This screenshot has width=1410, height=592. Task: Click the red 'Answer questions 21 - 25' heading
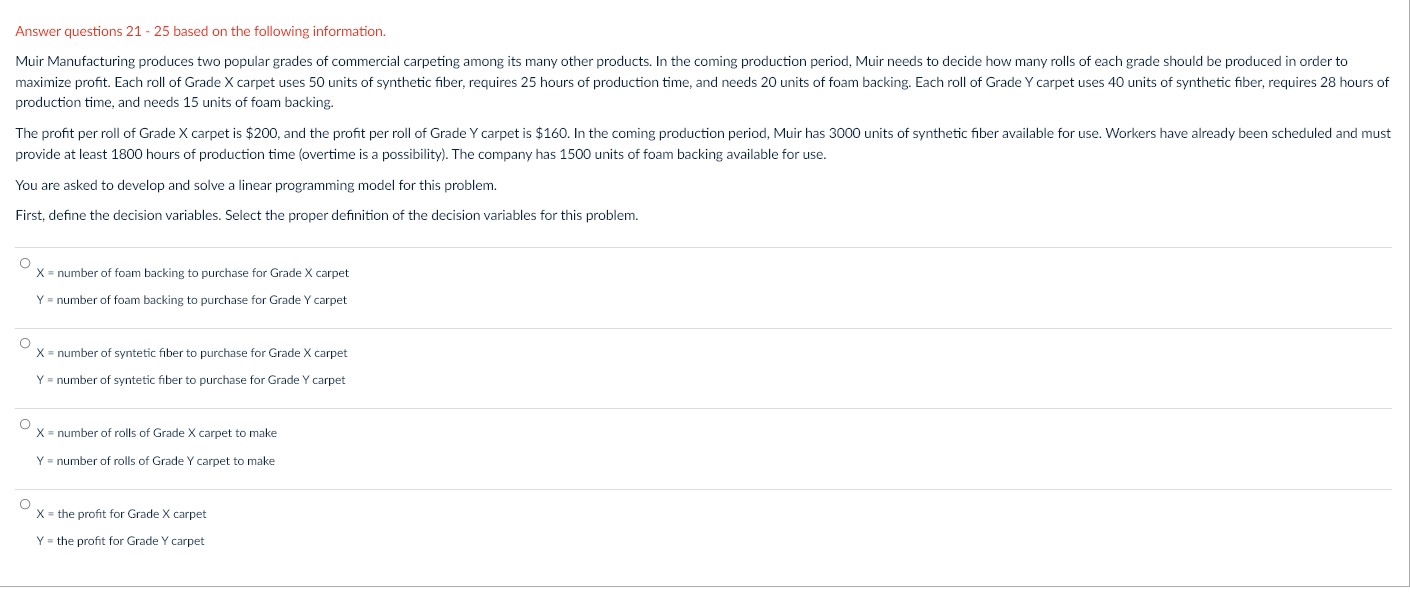pyautogui.click(x=200, y=32)
